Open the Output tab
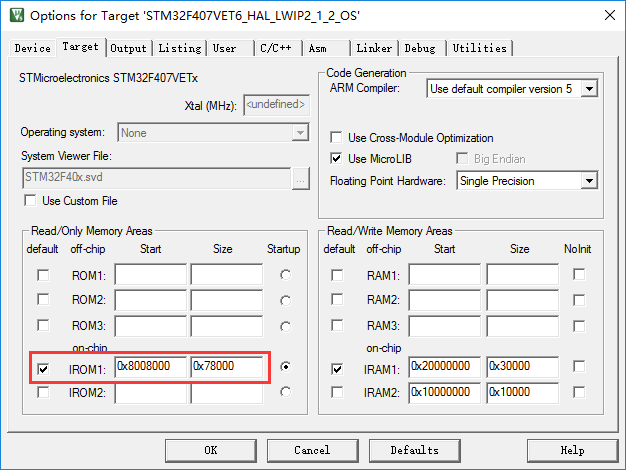This screenshot has width=626, height=470. pos(129,48)
